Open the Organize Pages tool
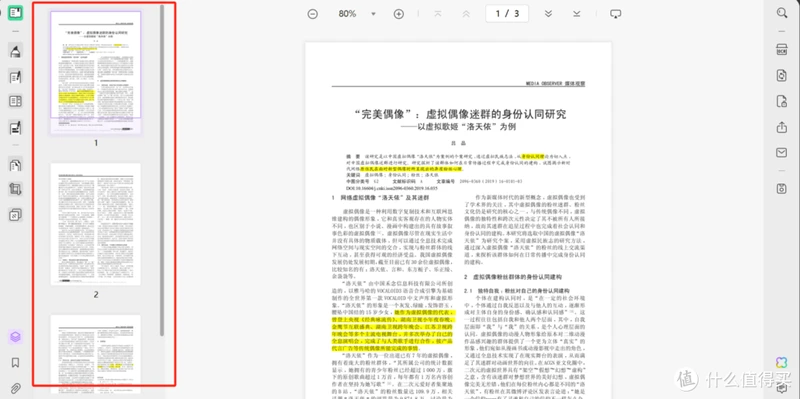 (15, 165)
